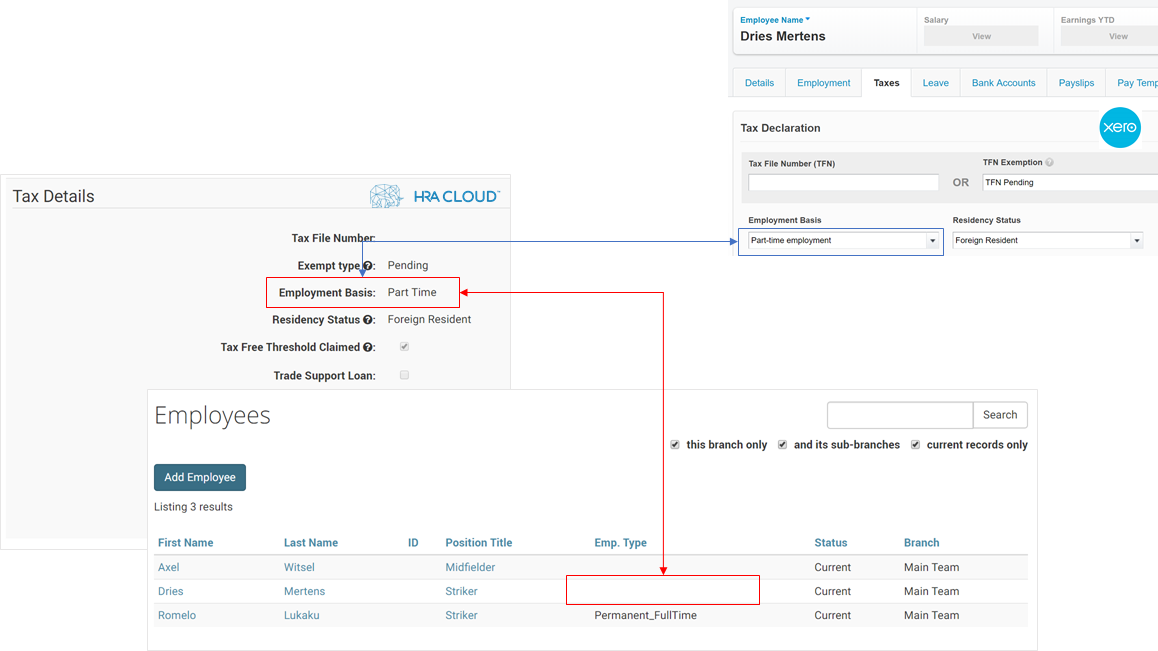Screen dimensions: 1158x651
Task: Click the Witsel last name link
Action: click(x=299, y=568)
